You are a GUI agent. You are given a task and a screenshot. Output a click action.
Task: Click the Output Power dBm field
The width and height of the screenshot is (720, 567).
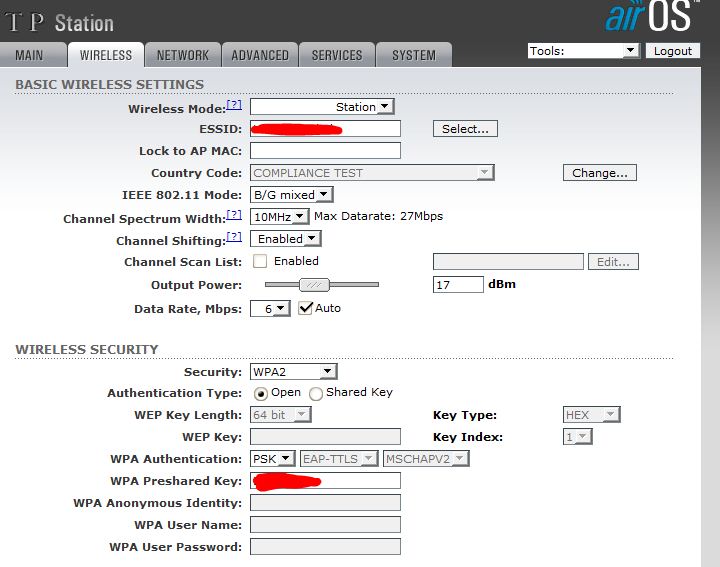[458, 285]
